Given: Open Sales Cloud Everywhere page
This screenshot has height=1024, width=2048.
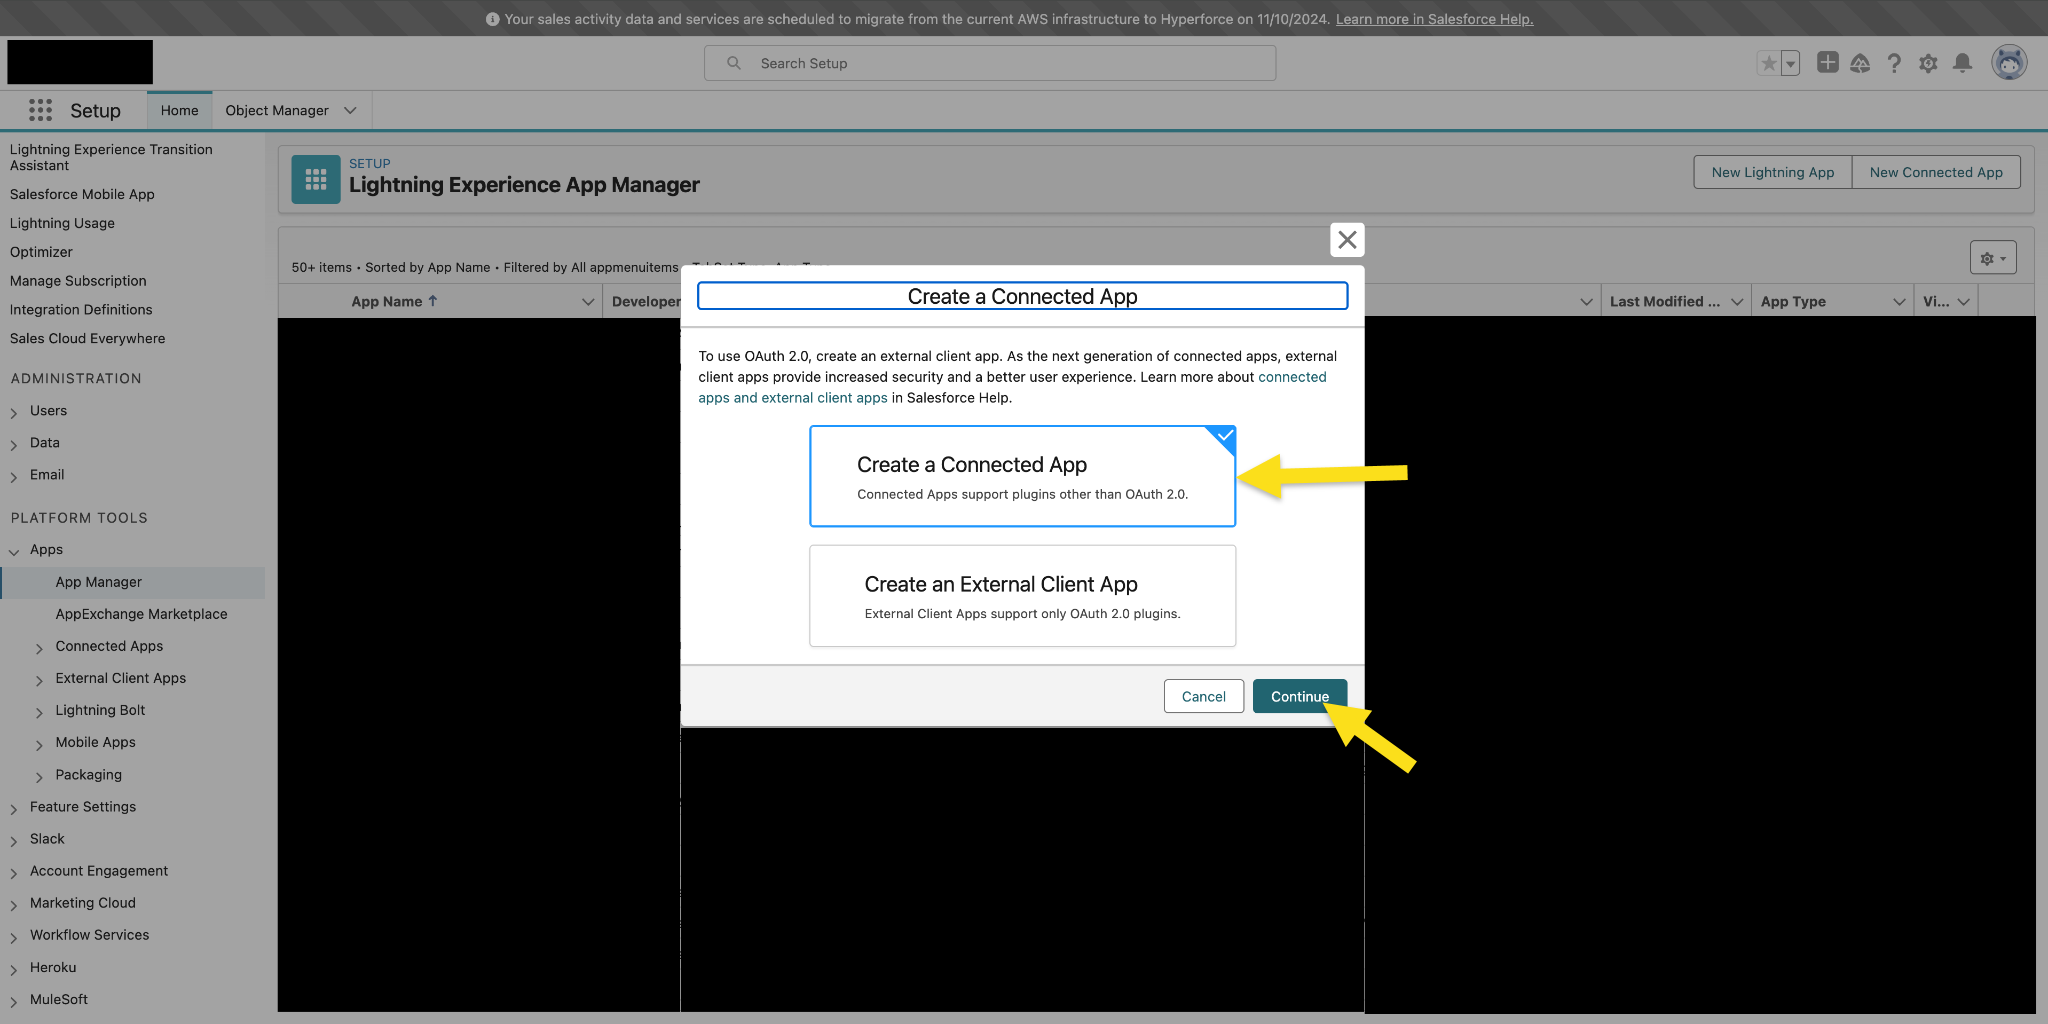Looking at the screenshot, I should point(87,339).
